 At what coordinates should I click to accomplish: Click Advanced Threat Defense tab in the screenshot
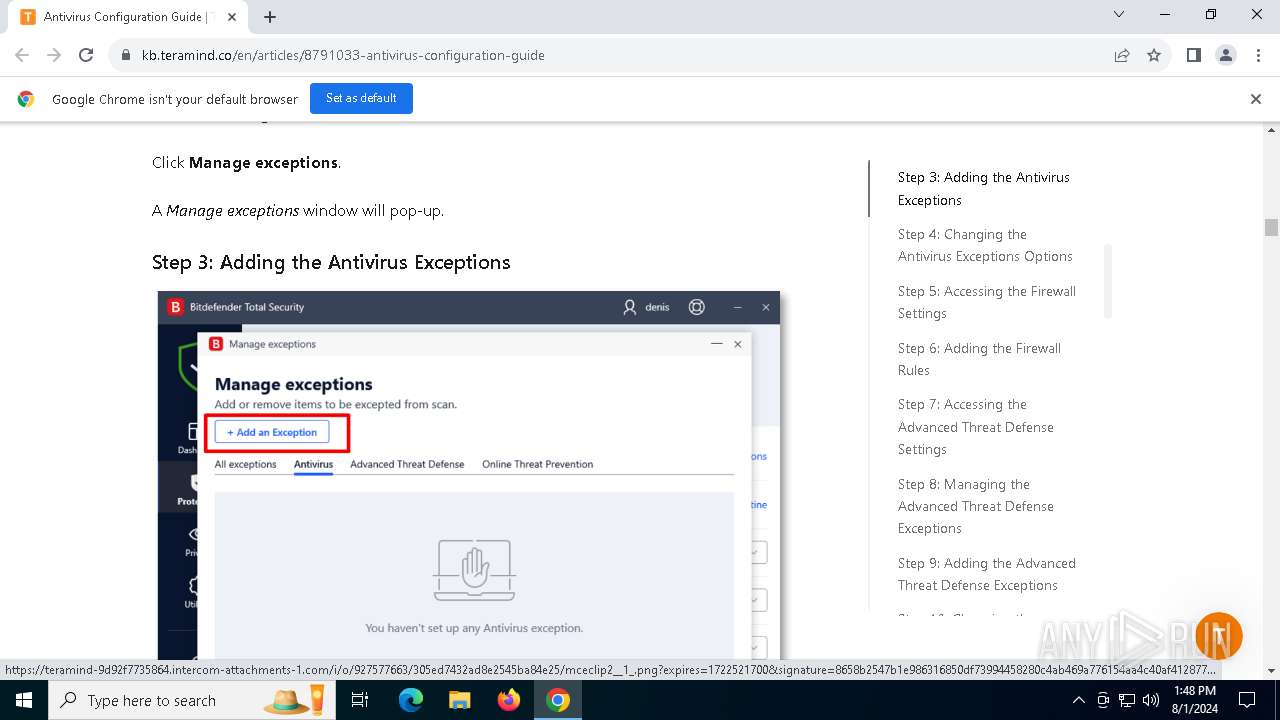[407, 464]
